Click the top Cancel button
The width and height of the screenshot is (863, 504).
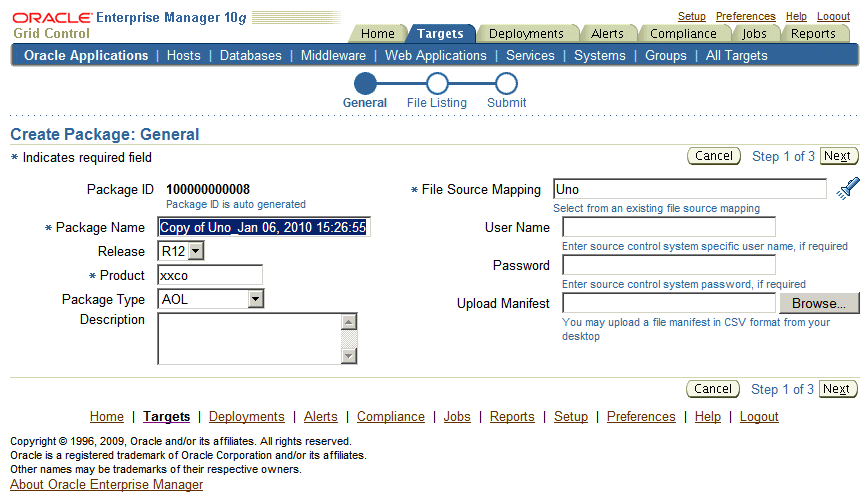tap(714, 156)
